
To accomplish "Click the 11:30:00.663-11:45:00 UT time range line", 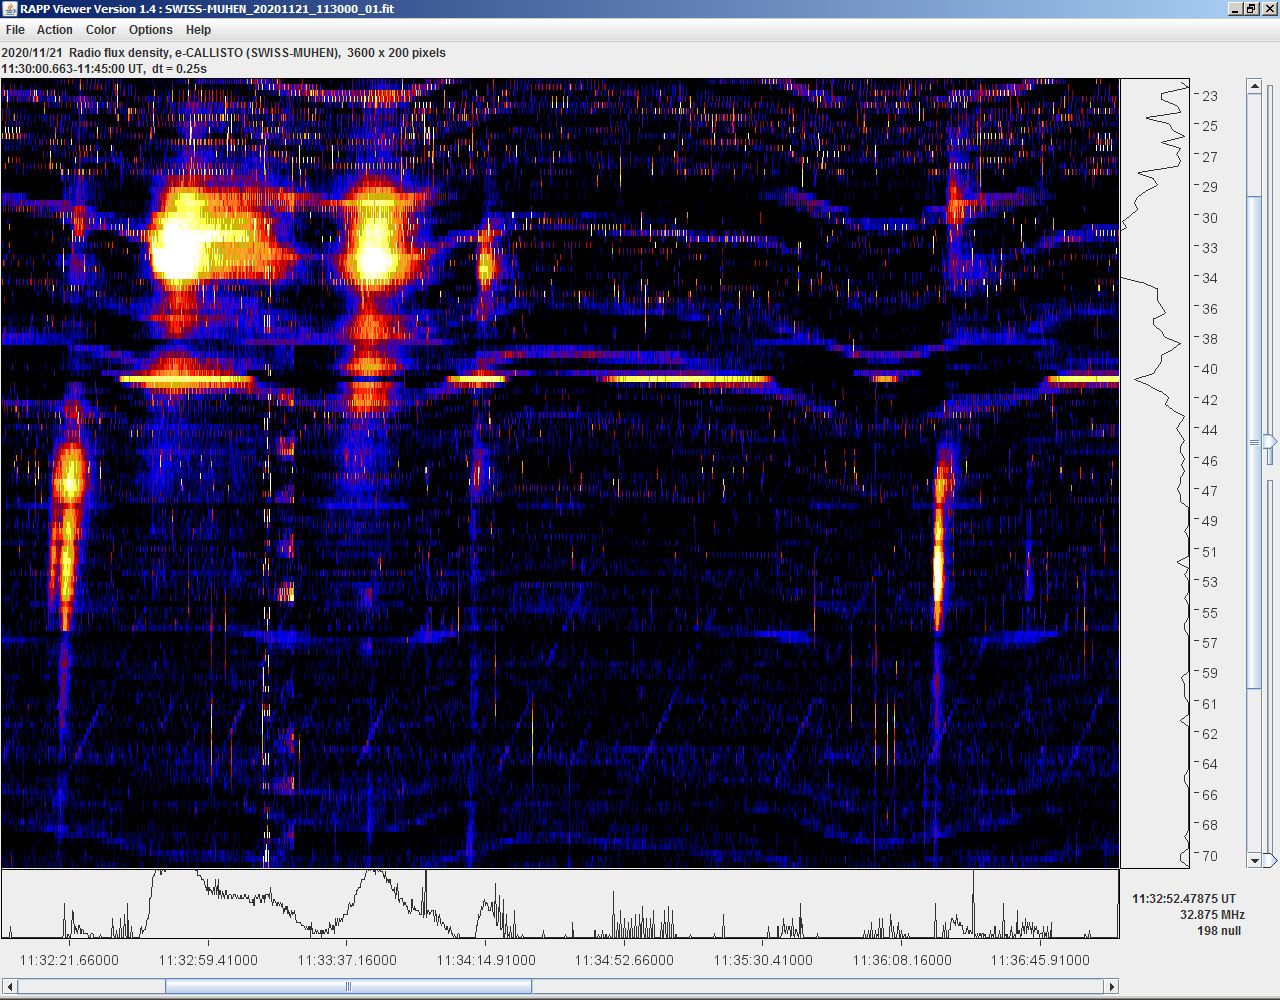I will coord(104,69).
